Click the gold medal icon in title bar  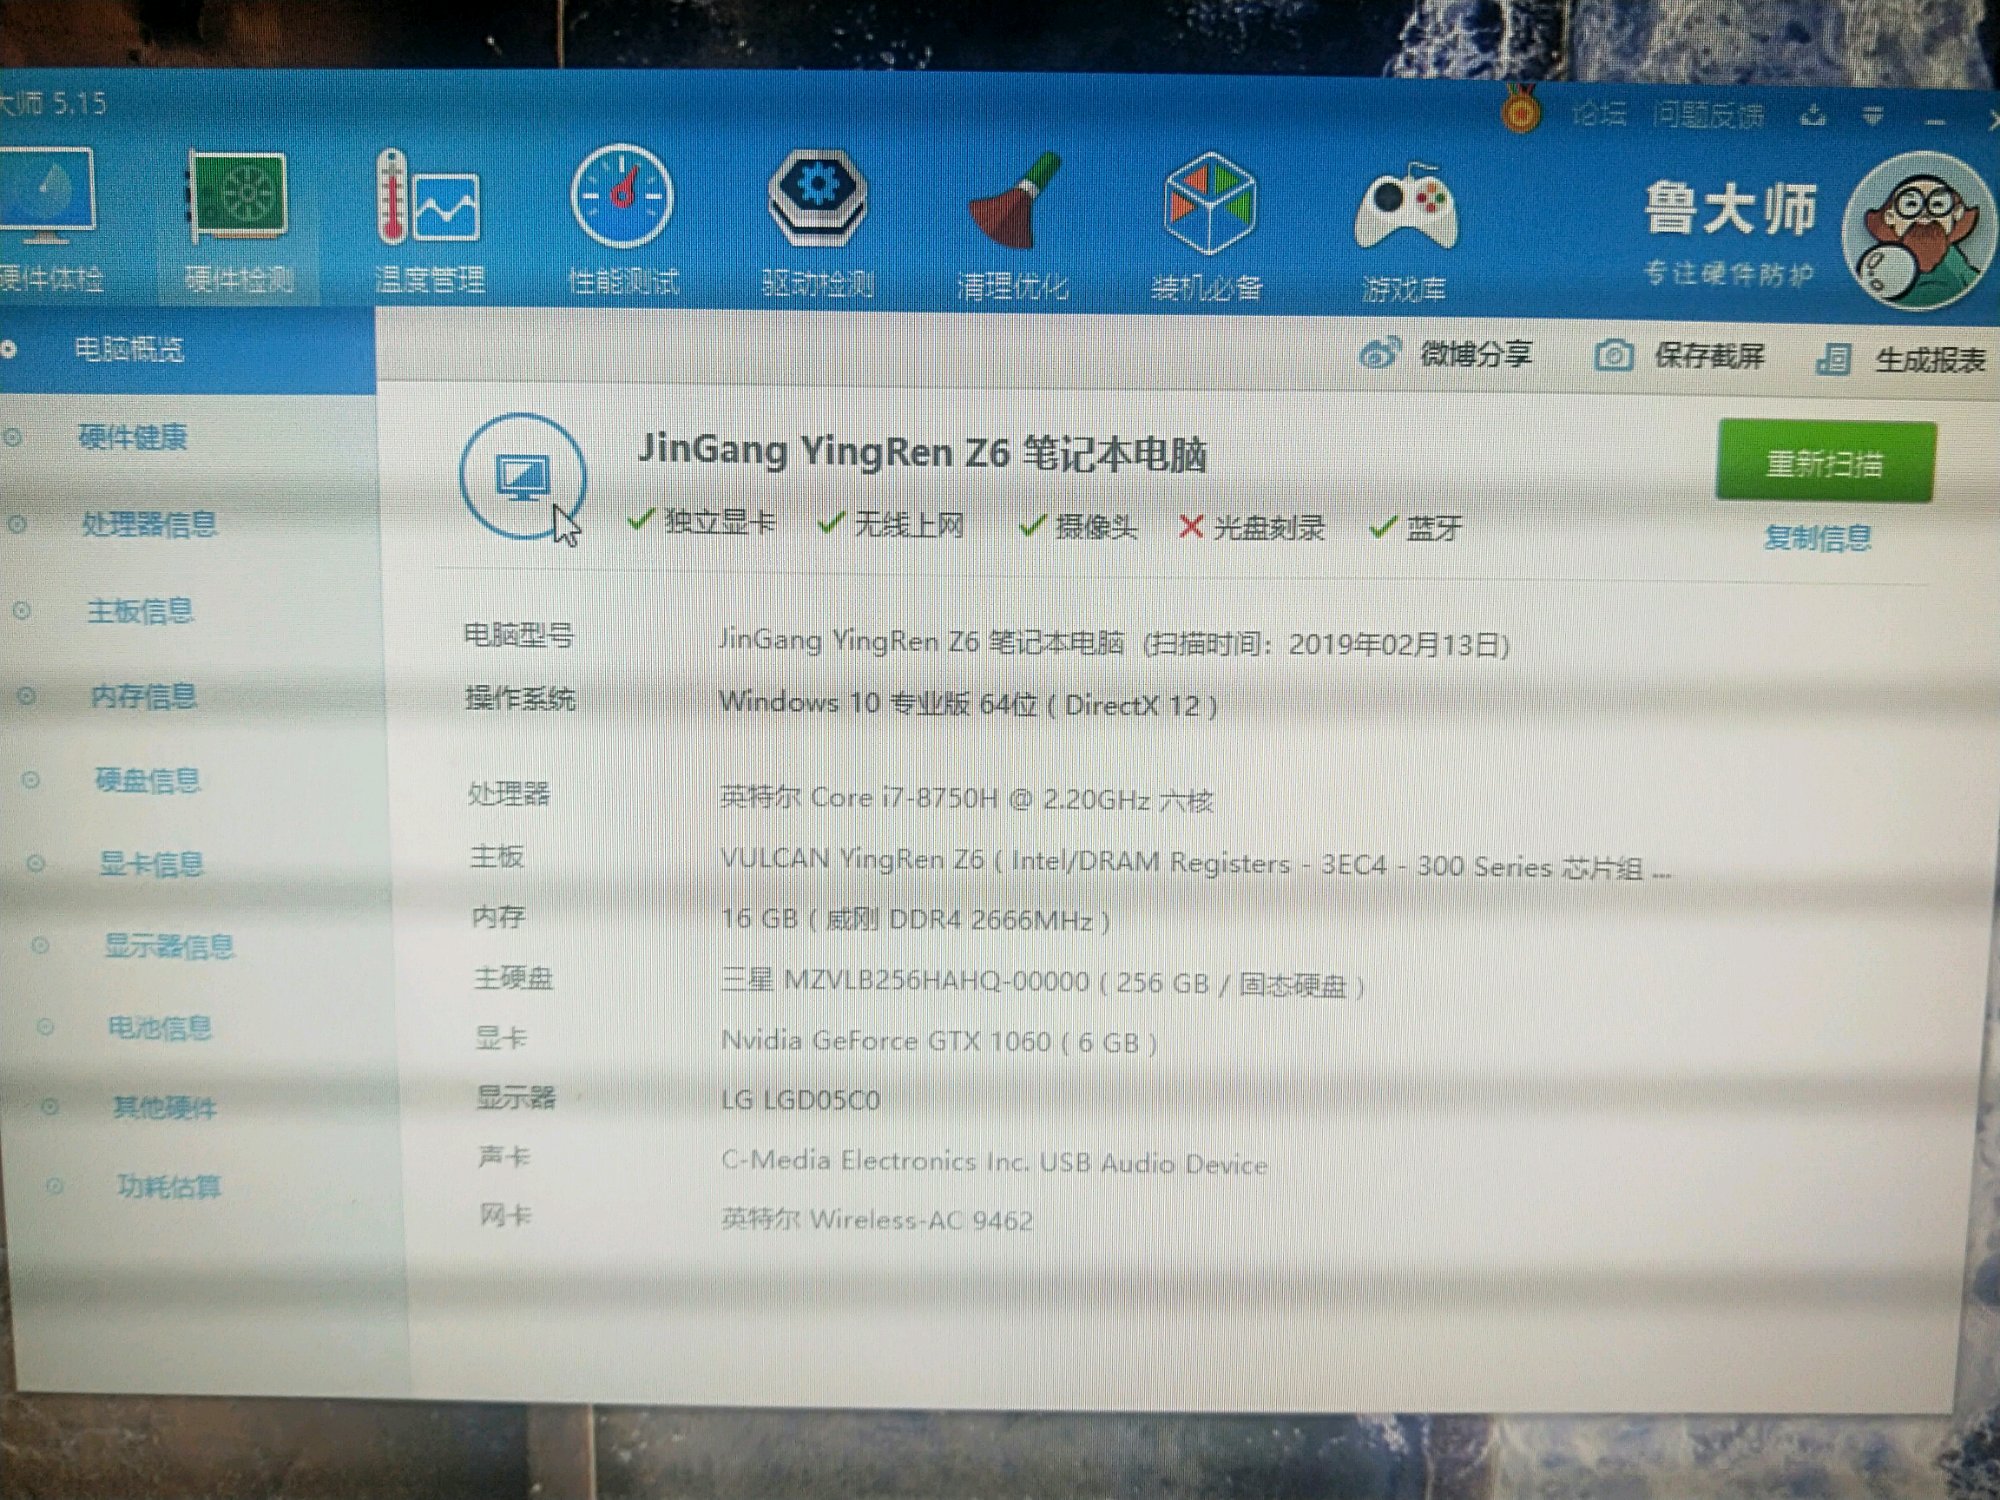1520,110
